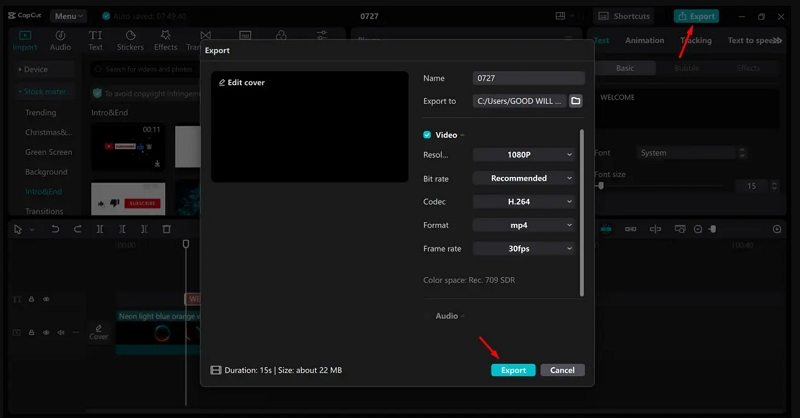Viewport: 800px width, 418px height.
Task: Cancel the export dialog
Action: pos(562,370)
